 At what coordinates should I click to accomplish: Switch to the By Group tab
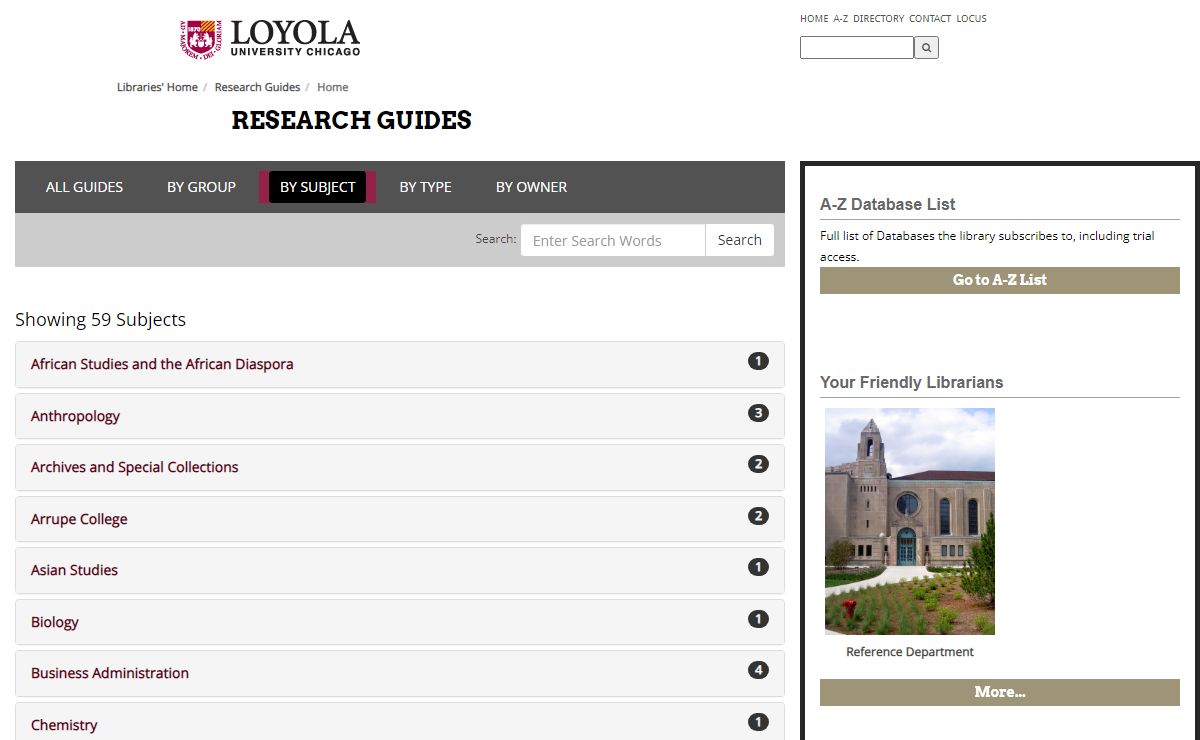201,187
